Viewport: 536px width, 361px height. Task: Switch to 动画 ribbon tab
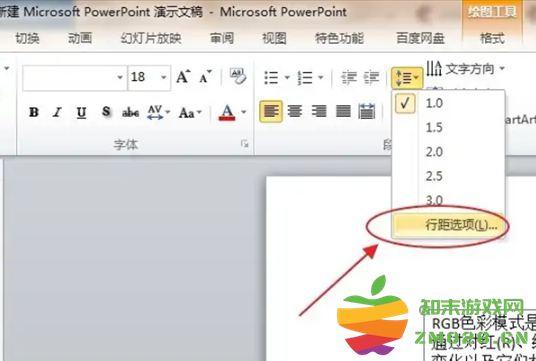pyautogui.click(x=80, y=38)
